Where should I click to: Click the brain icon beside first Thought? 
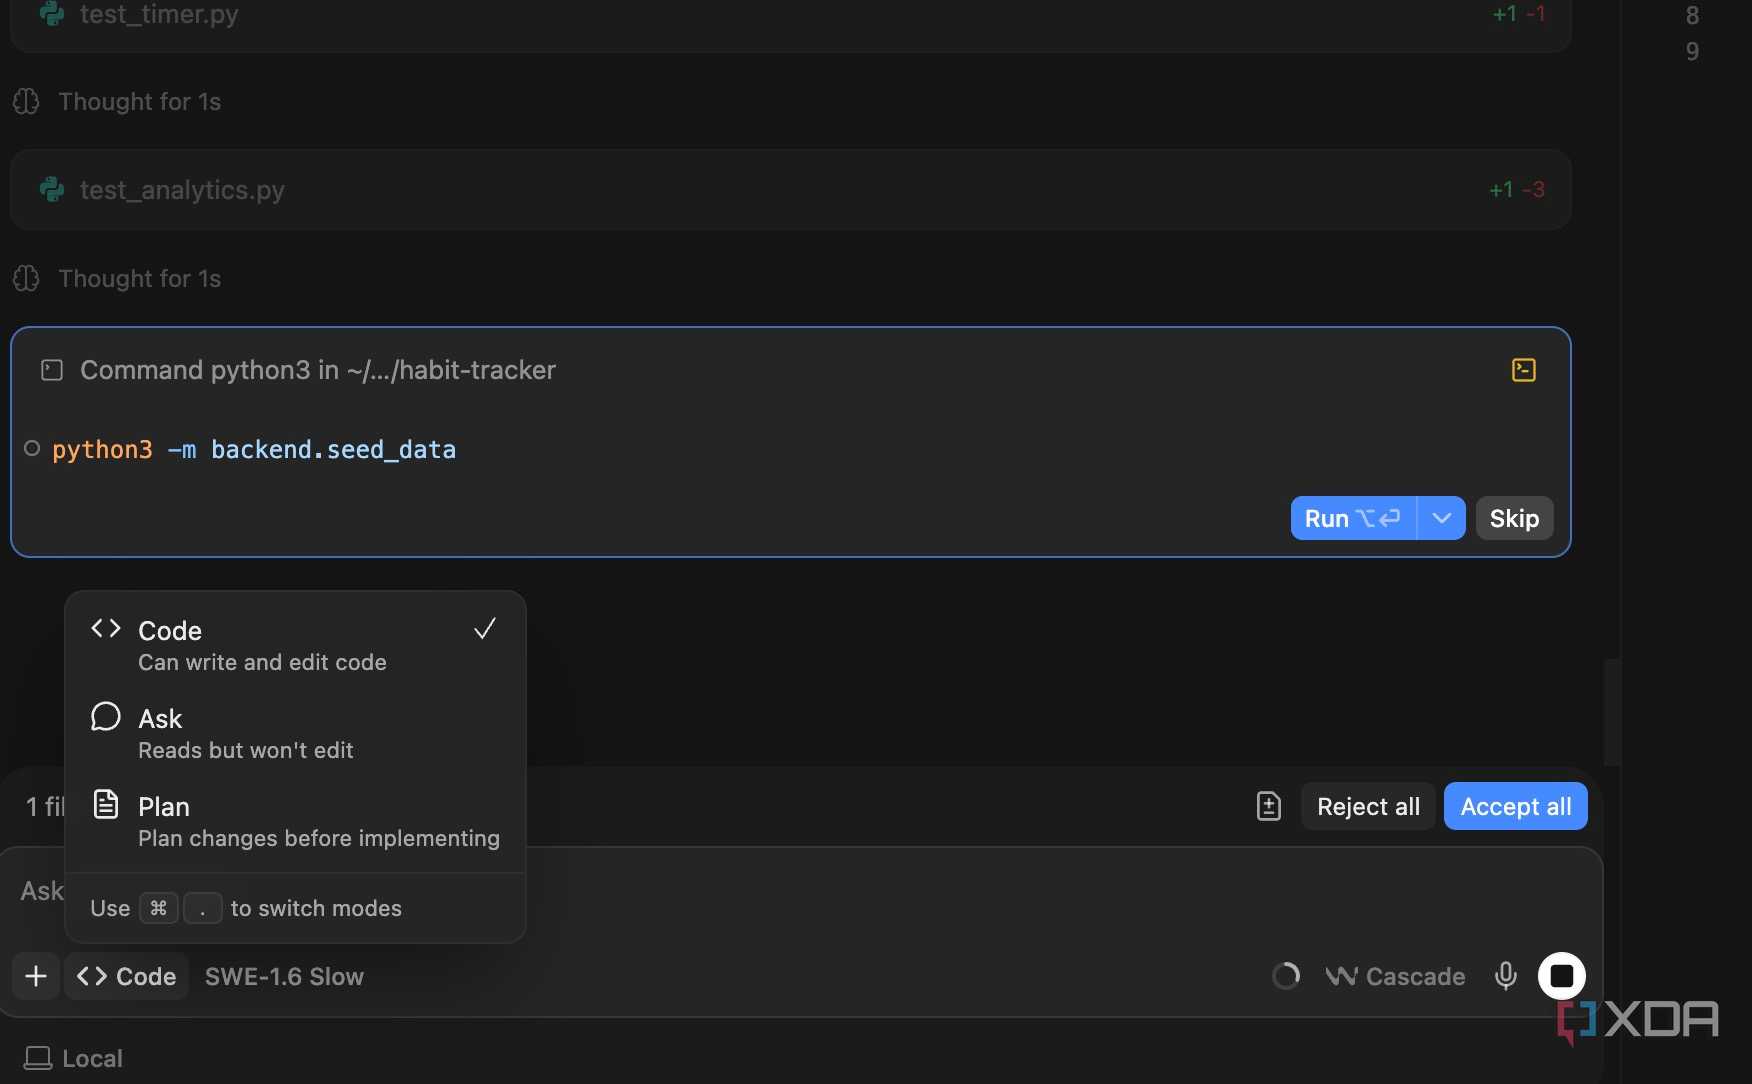pyautogui.click(x=26, y=102)
